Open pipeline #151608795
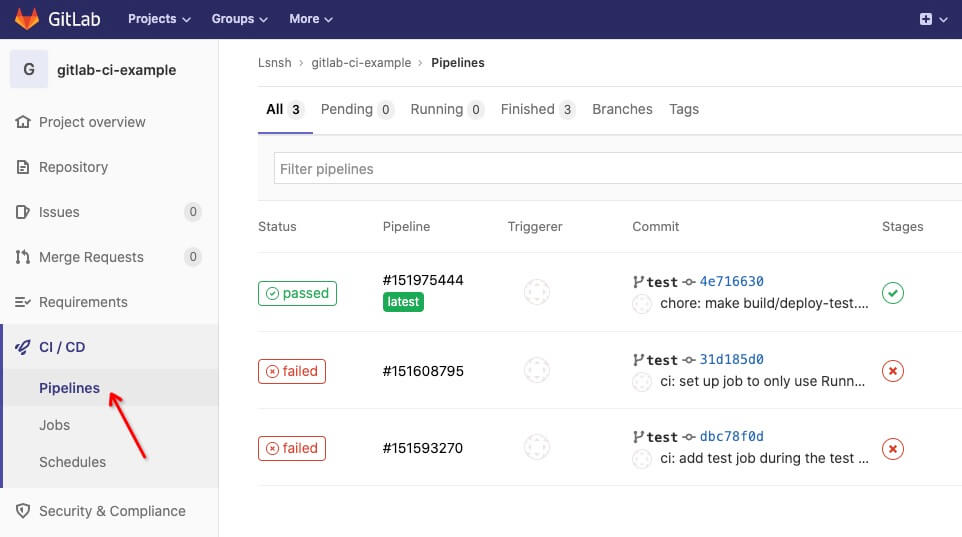This screenshot has width=962, height=537. [x=423, y=371]
